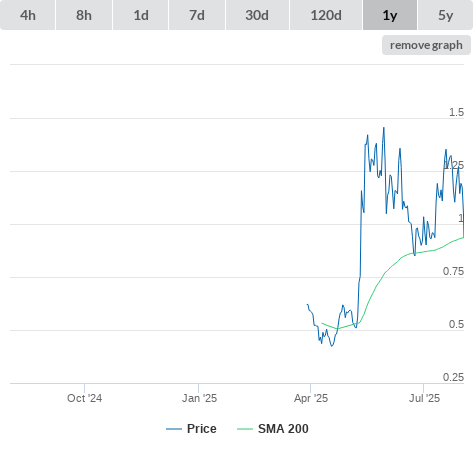Click the active 1y tab
The width and height of the screenshot is (474, 455).
tap(390, 15)
